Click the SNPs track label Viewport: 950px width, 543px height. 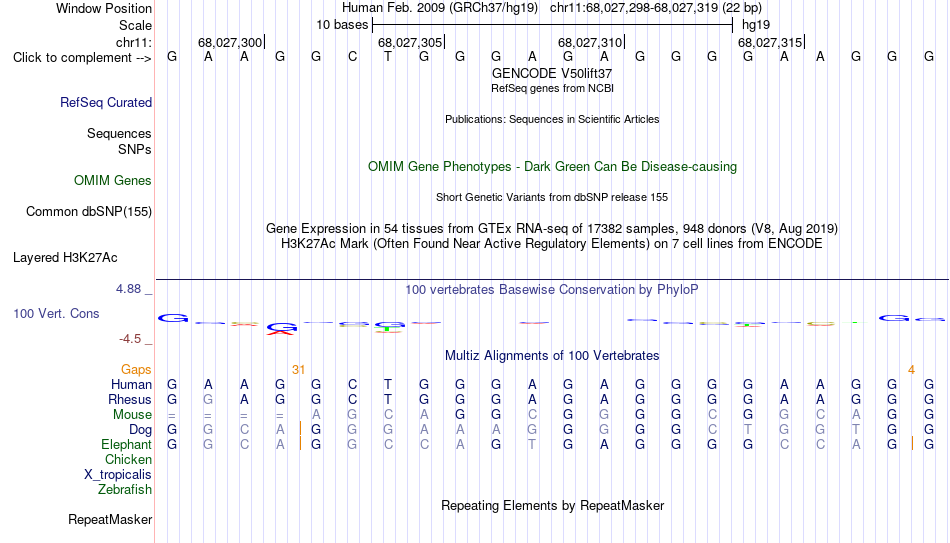click(x=135, y=149)
